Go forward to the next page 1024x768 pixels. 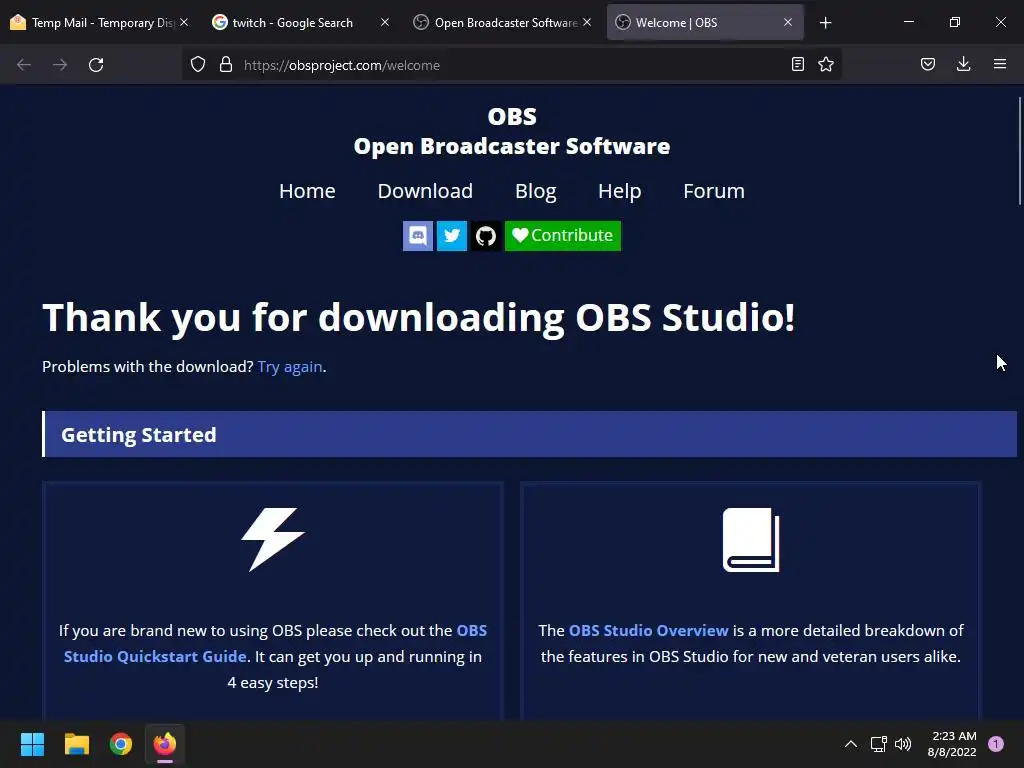60,65
